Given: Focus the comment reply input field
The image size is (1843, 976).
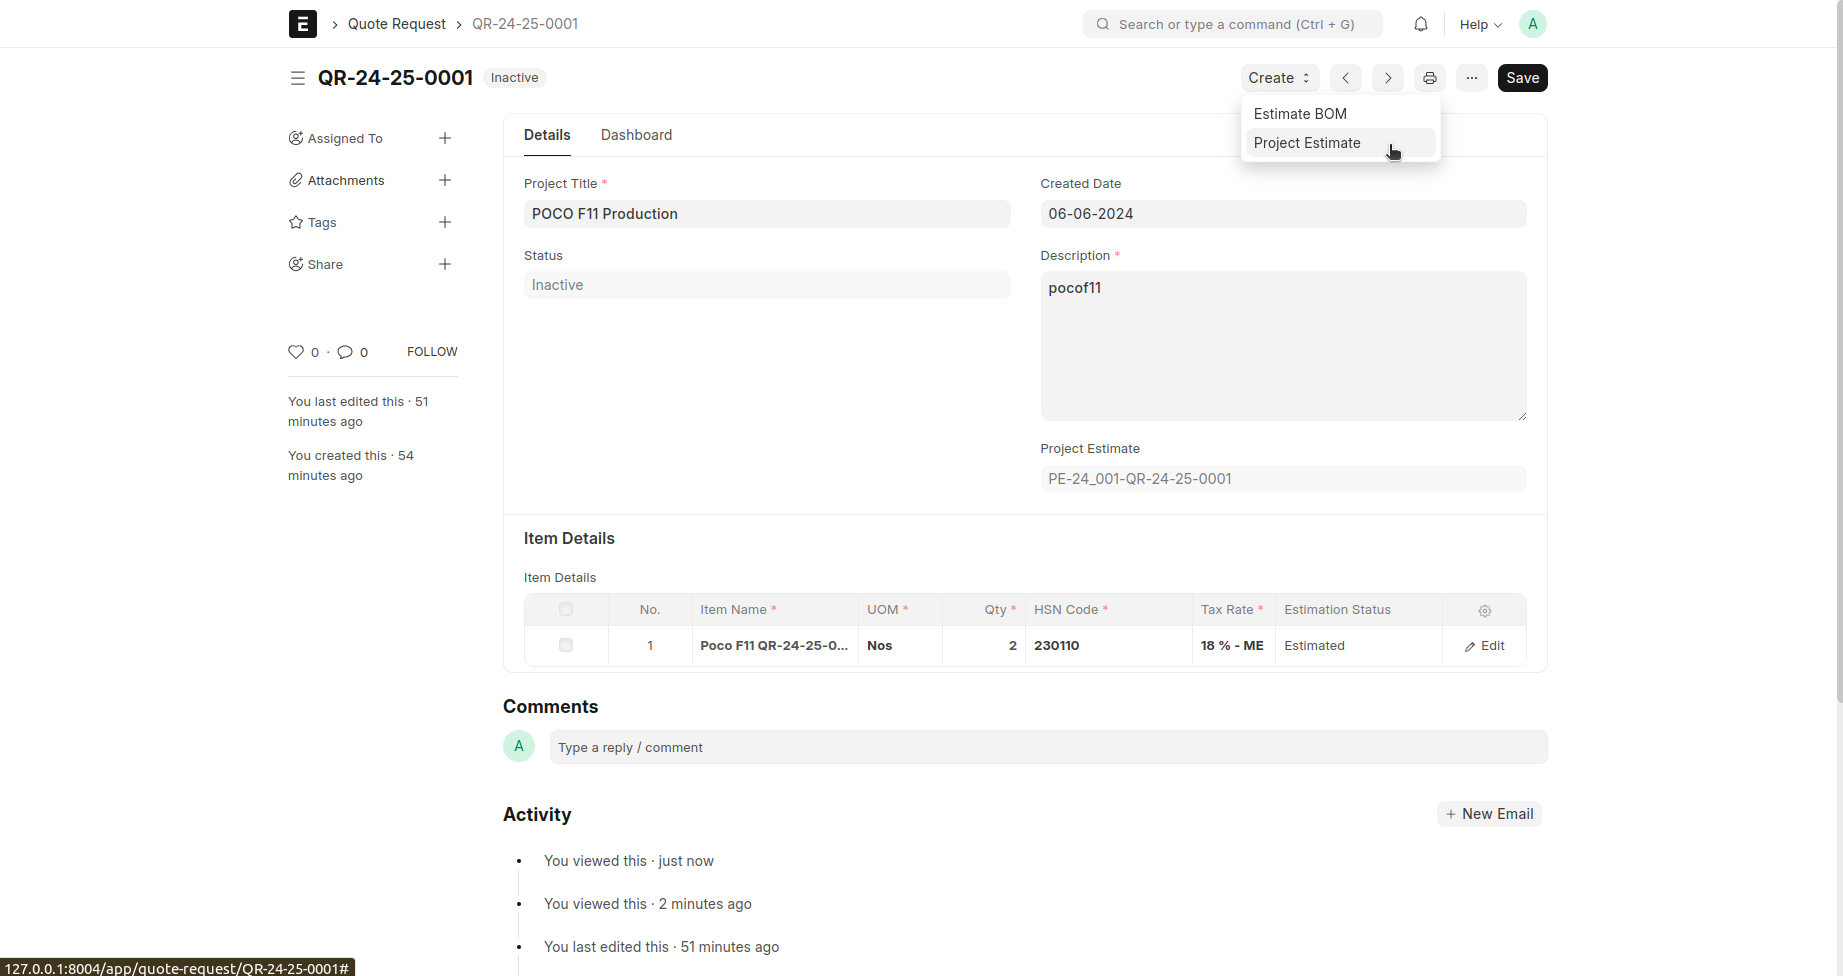Looking at the screenshot, I should pyautogui.click(x=1048, y=747).
